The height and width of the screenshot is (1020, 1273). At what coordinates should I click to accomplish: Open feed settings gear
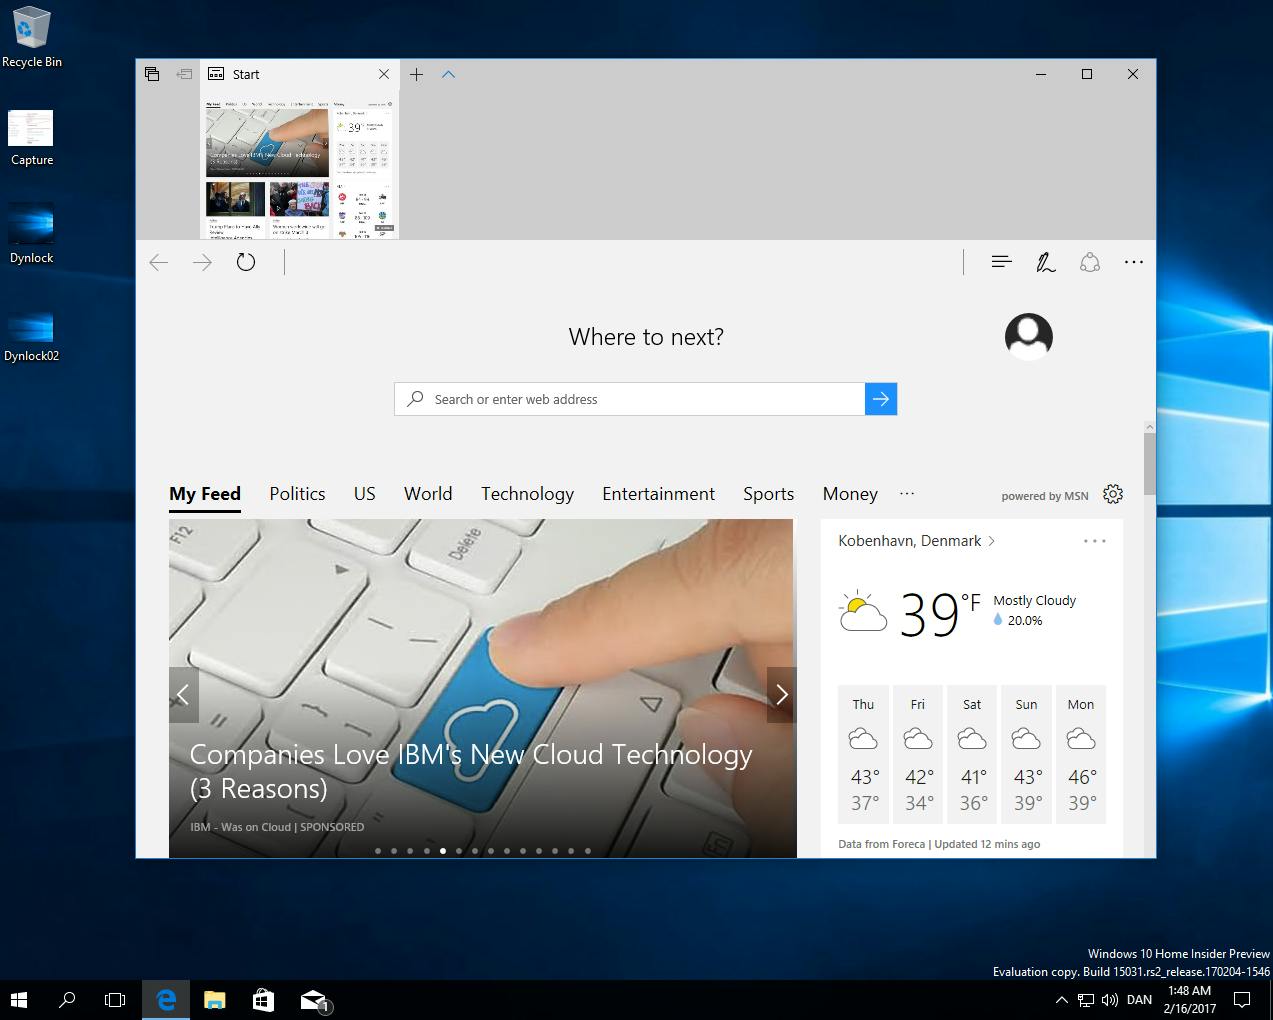(x=1113, y=494)
